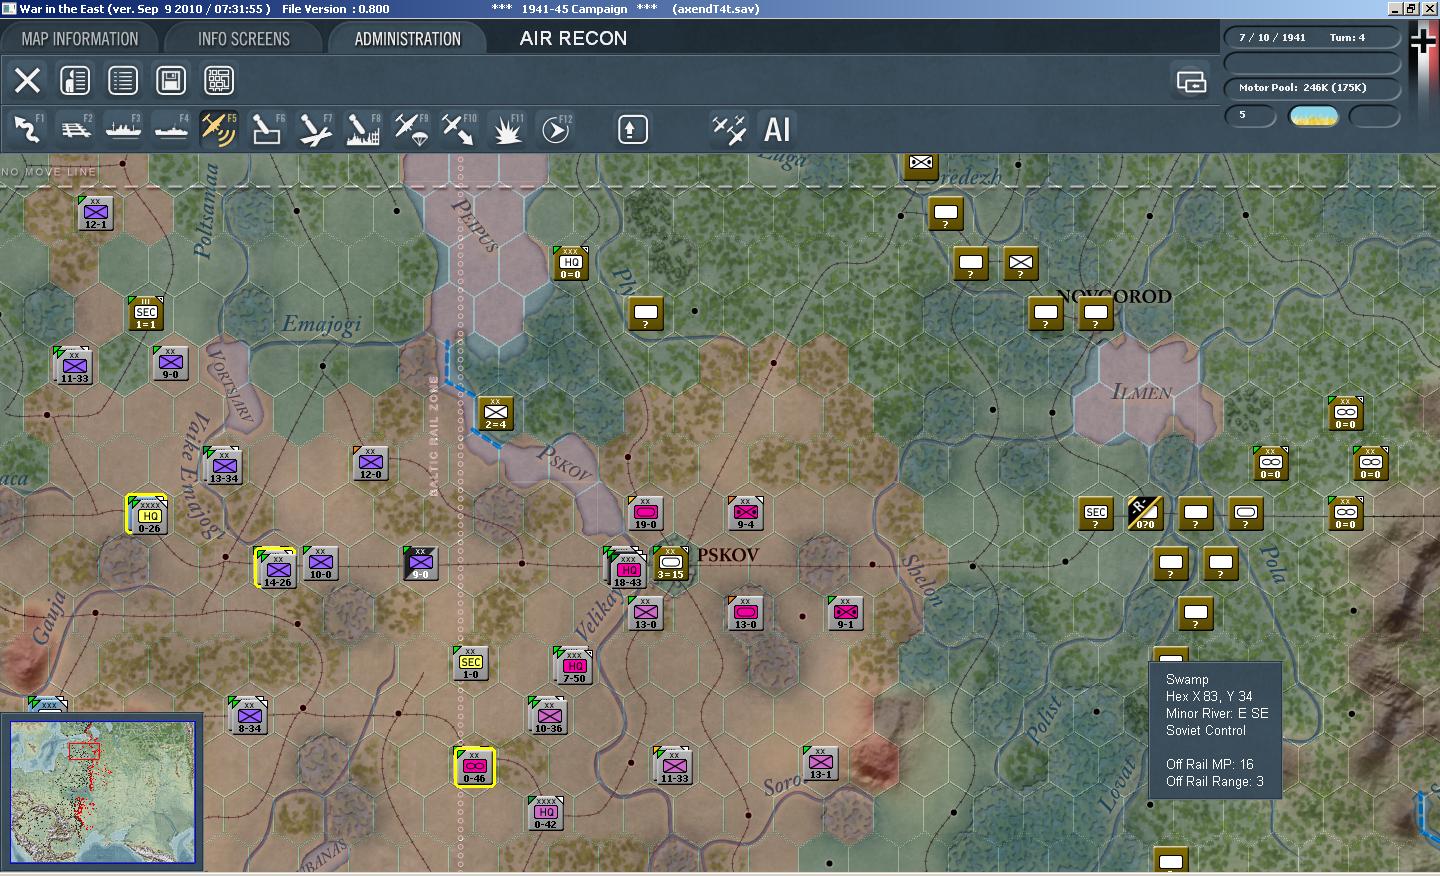Viewport: 1440px width, 876px height.
Task: Click the AI toolbar button
Action: 777,129
